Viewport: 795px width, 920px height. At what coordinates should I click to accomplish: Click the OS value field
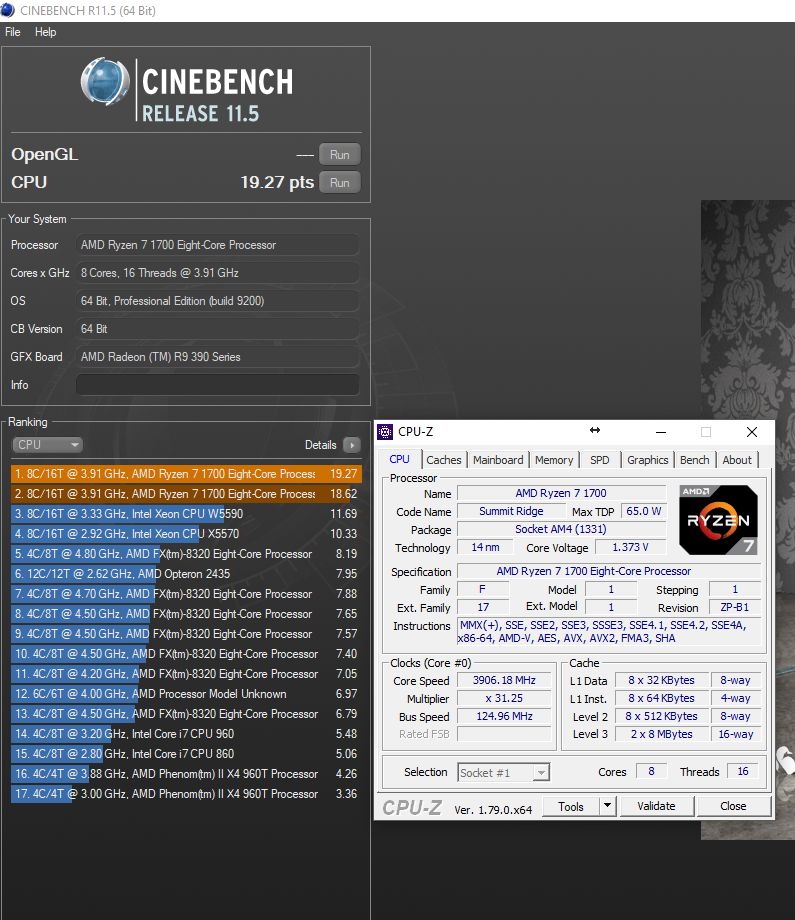tap(218, 301)
